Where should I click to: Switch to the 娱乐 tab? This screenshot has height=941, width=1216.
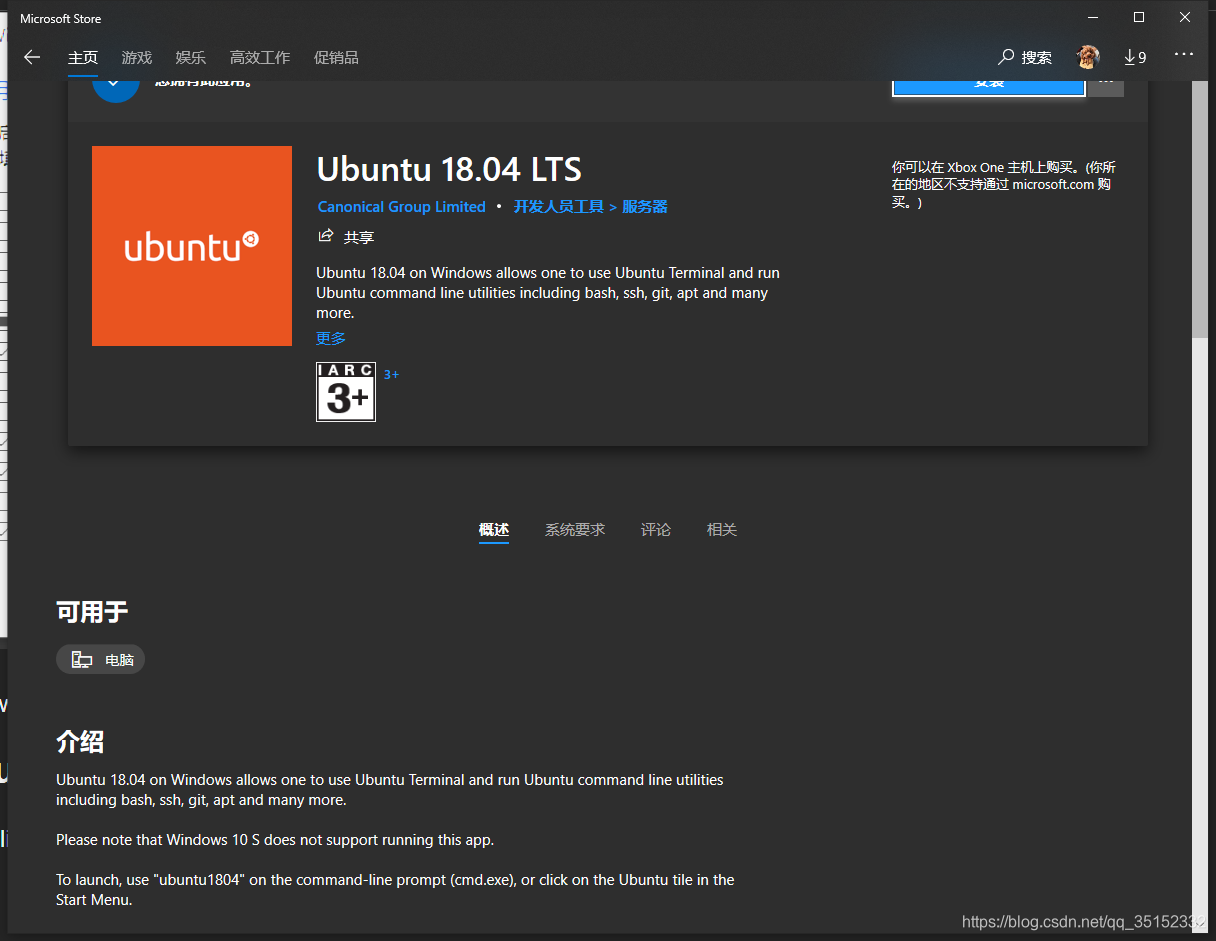tap(190, 57)
